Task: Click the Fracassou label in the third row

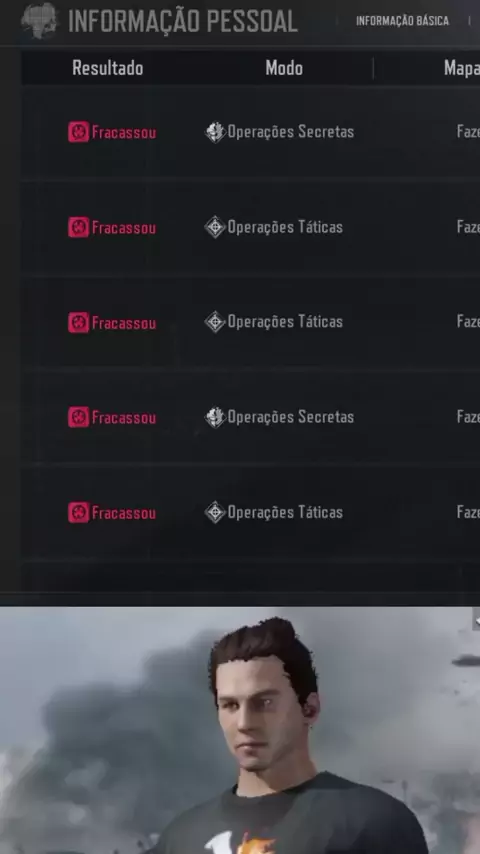Action: [x=124, y=323]
